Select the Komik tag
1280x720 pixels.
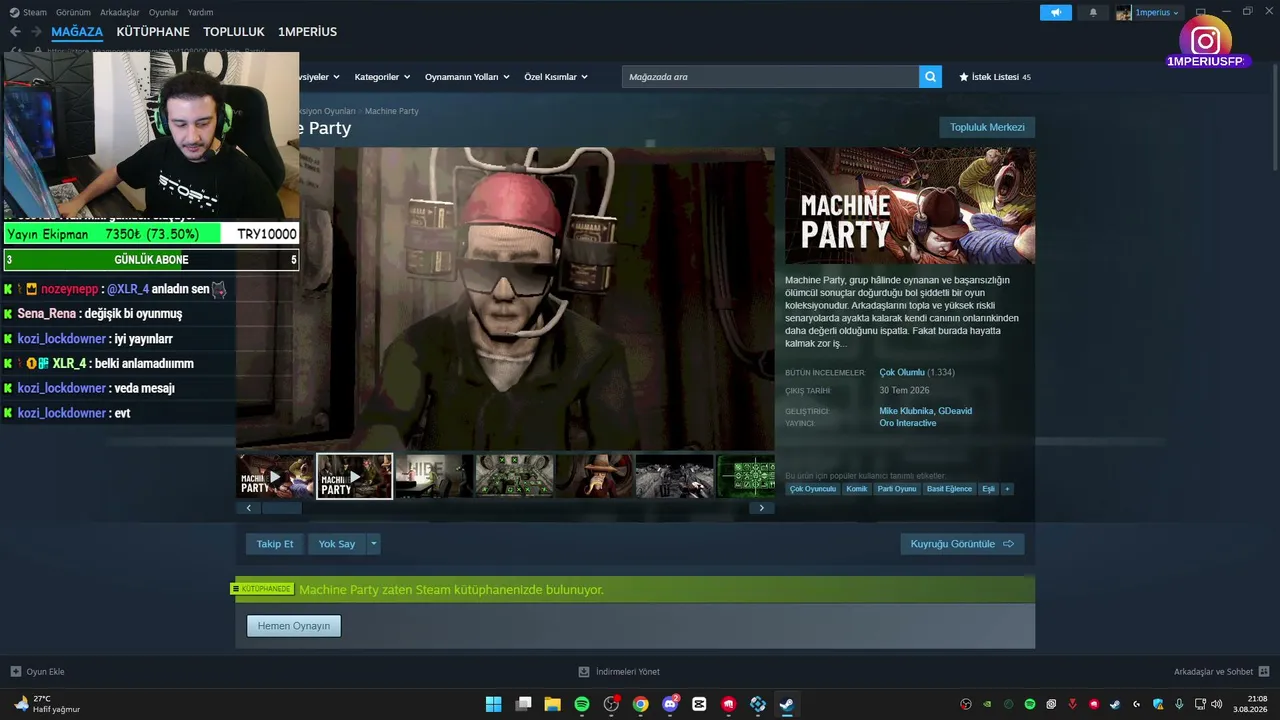(857, 489)
